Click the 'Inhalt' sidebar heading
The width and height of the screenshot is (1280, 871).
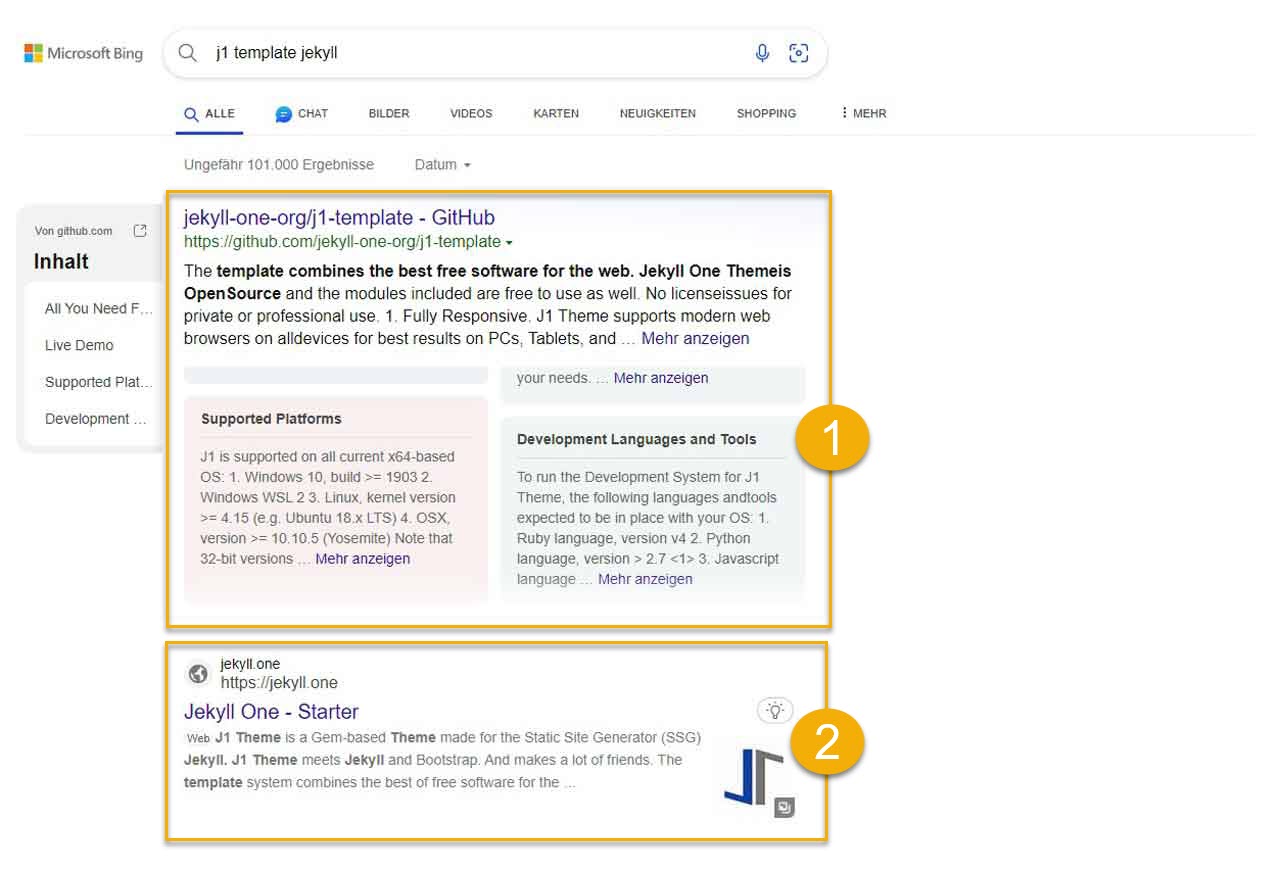[x=61, y=262]
